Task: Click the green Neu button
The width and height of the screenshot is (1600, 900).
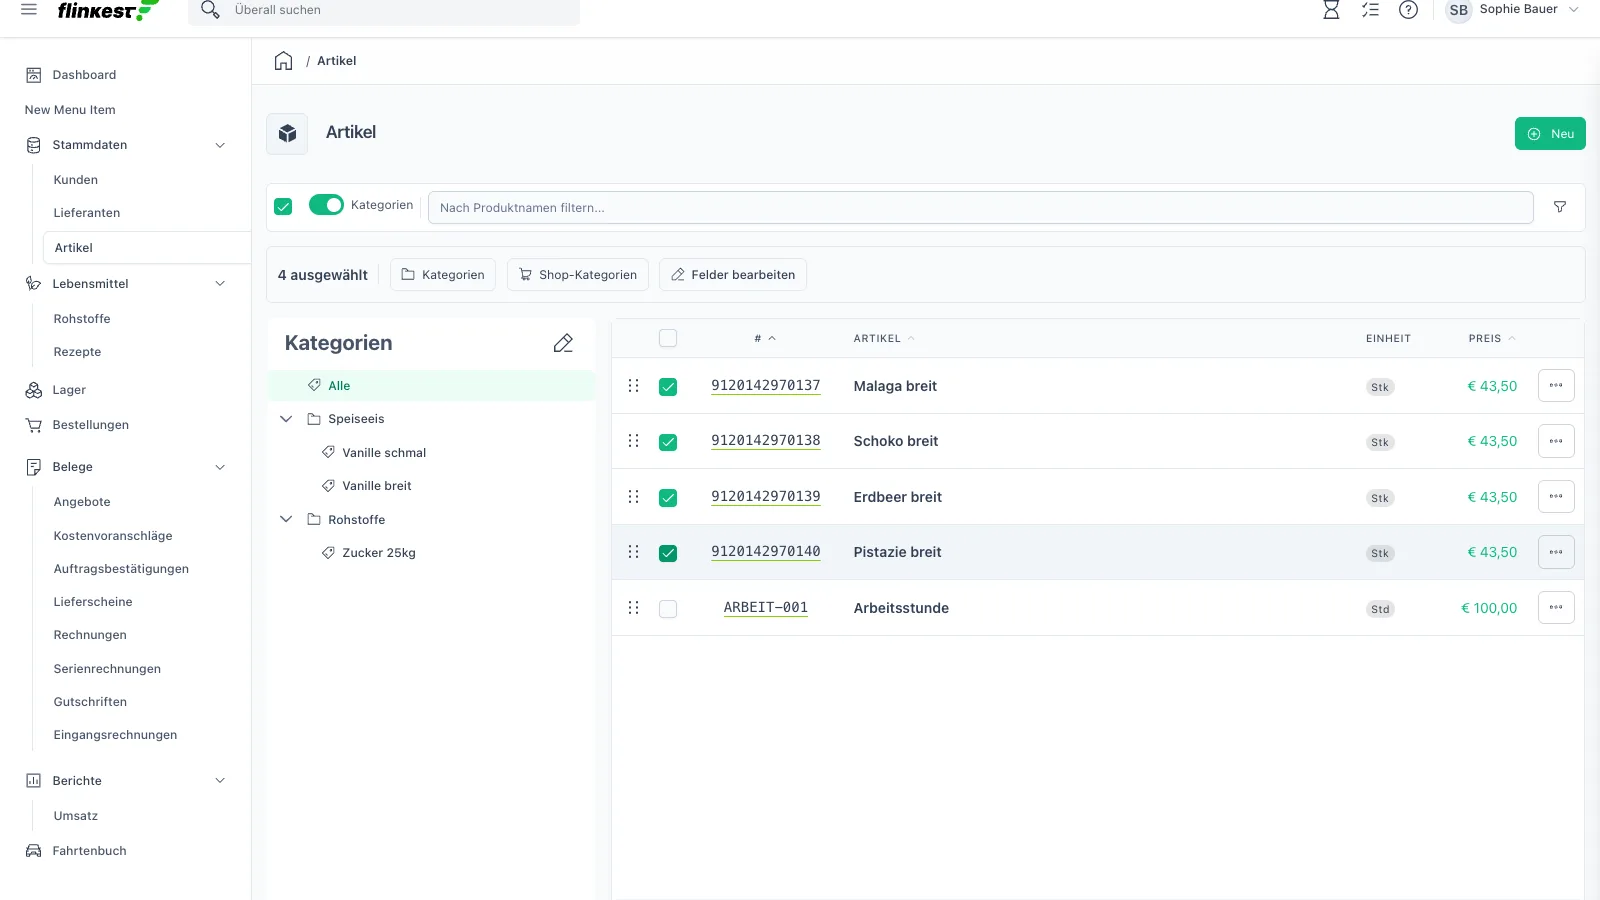Action: point(1550,134)
